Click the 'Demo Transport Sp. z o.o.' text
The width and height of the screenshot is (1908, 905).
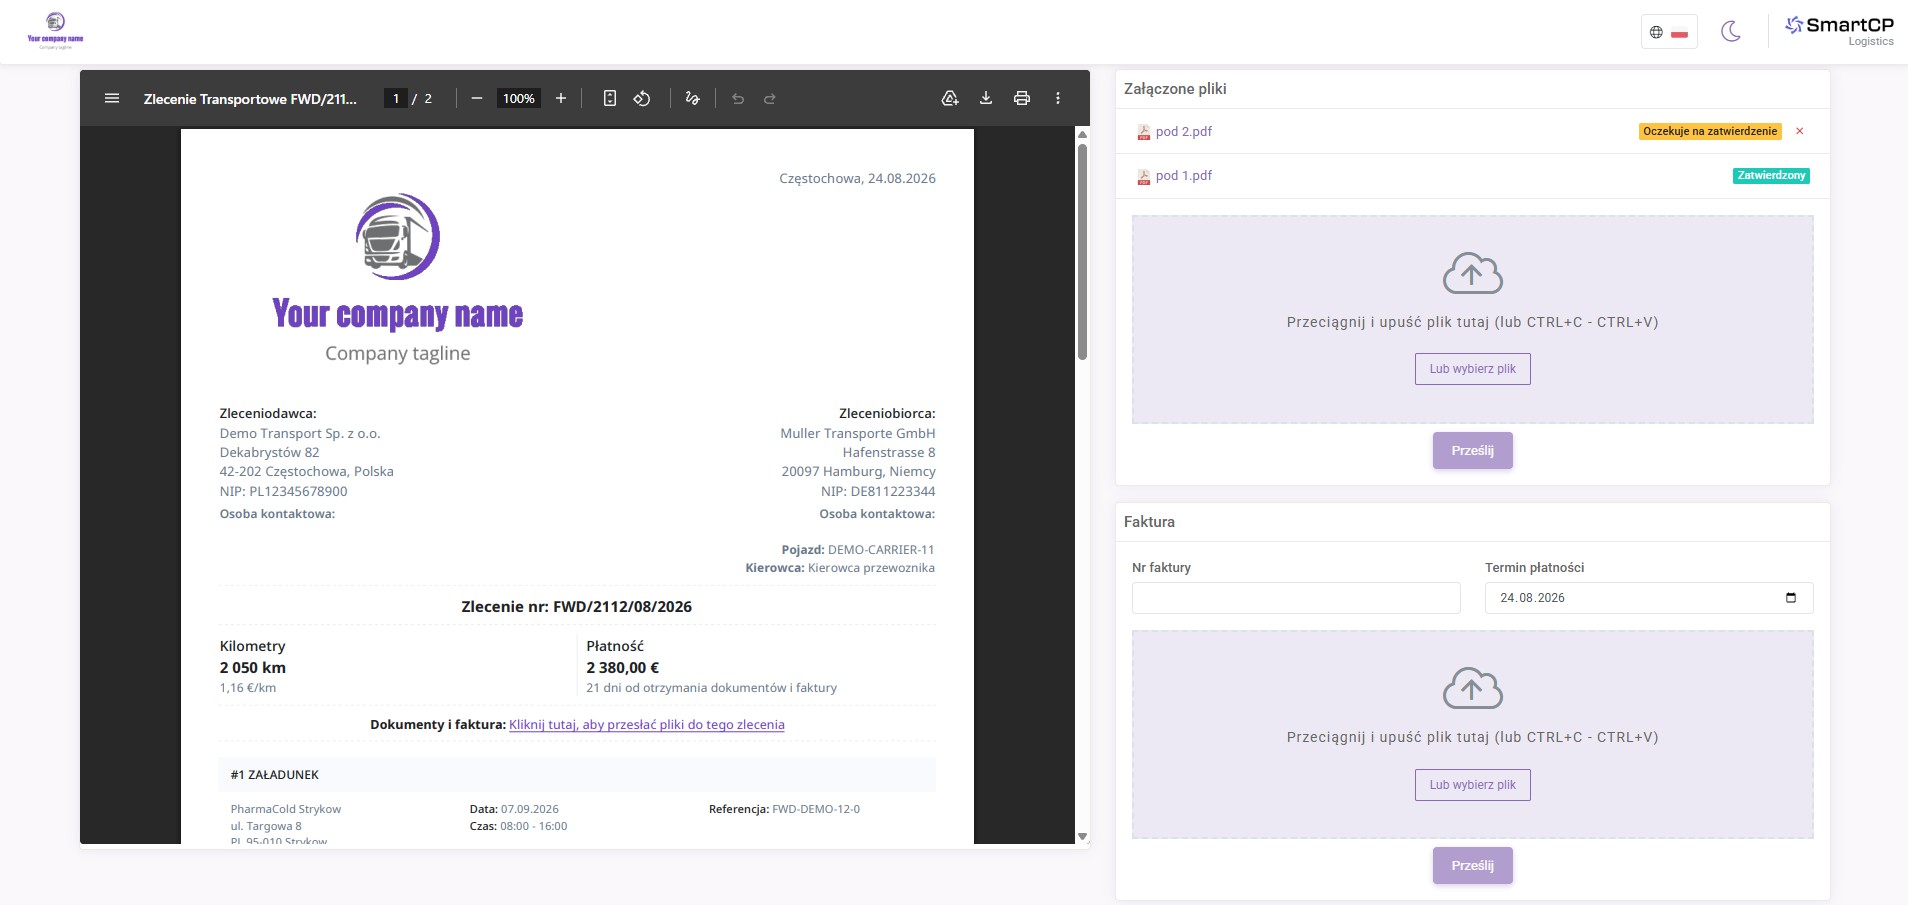coord(300,433)
